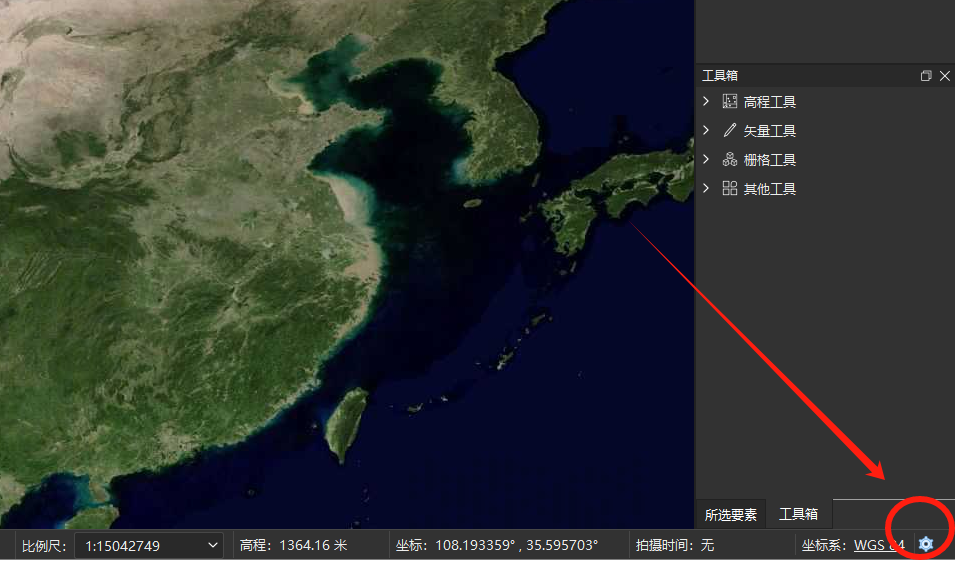Click the WGS 84 coordinate system link
This screenshot has width=955, height=561.
pos(879,545)
